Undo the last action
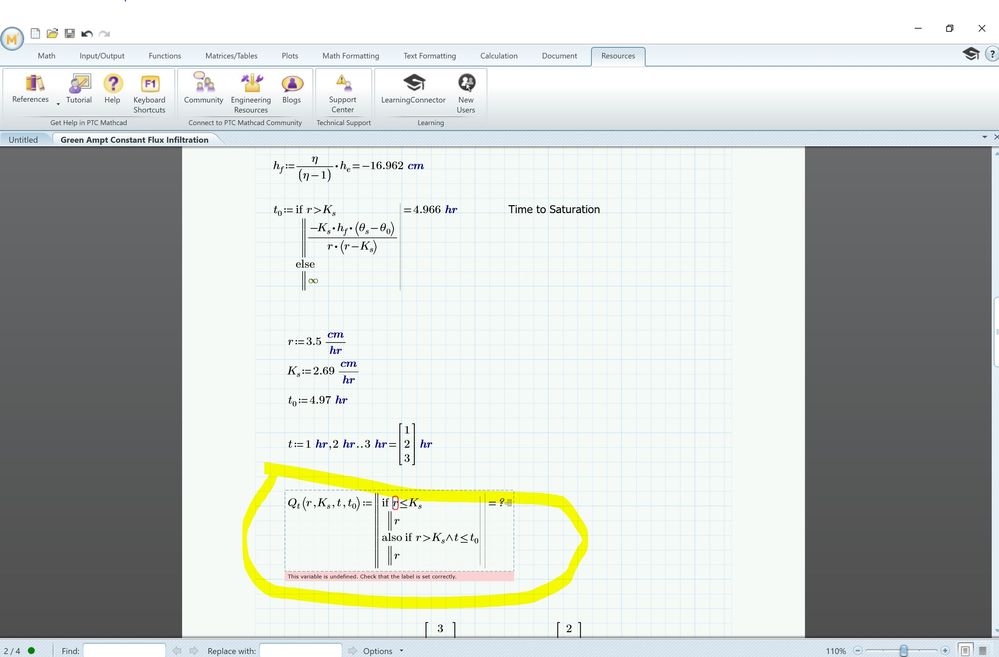Image resolution: width=999 pixels, height=657 pixels. coord(87,33)
